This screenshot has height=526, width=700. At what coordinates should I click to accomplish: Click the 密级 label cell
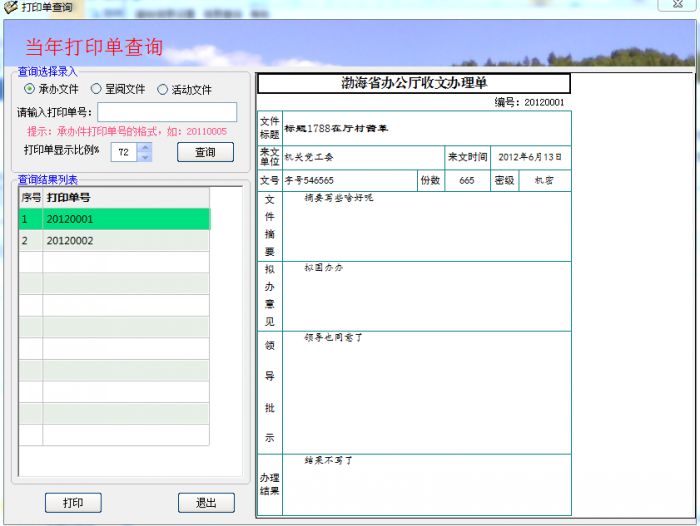(504, 180)
